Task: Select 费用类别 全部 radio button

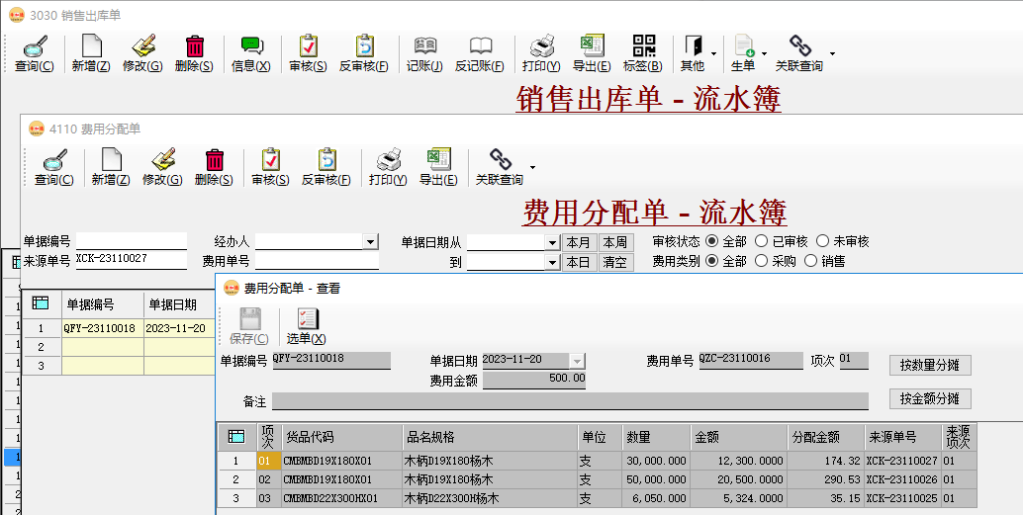Action: coord(712,262)
